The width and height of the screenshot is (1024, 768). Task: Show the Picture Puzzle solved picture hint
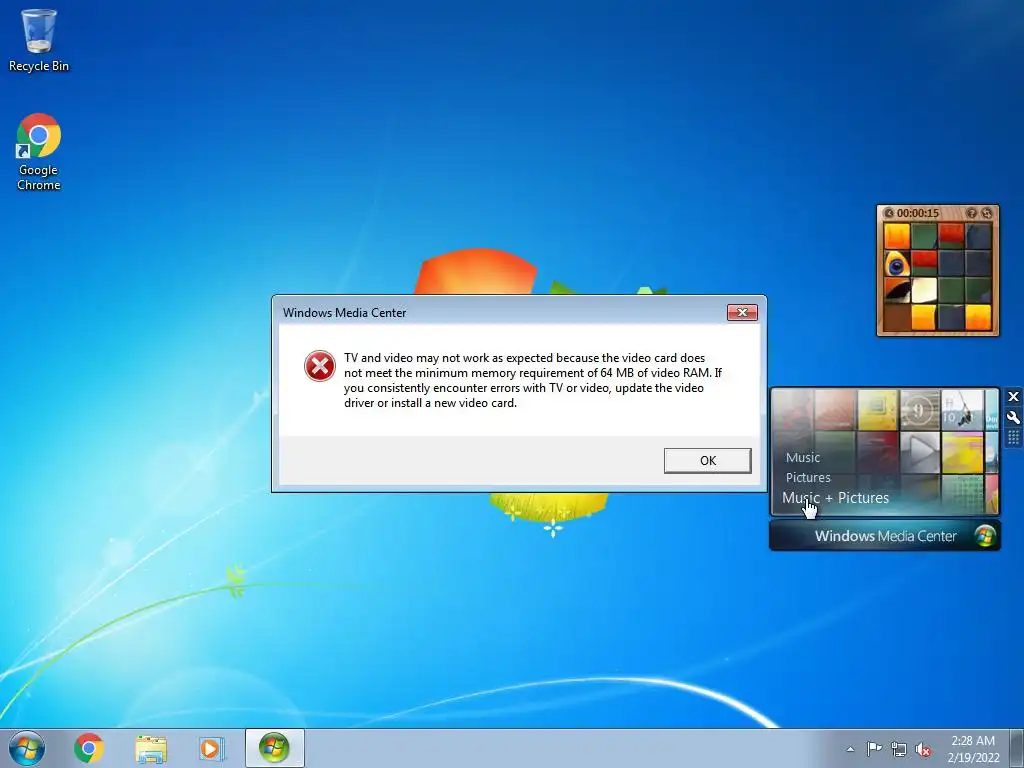click(971, 213)
